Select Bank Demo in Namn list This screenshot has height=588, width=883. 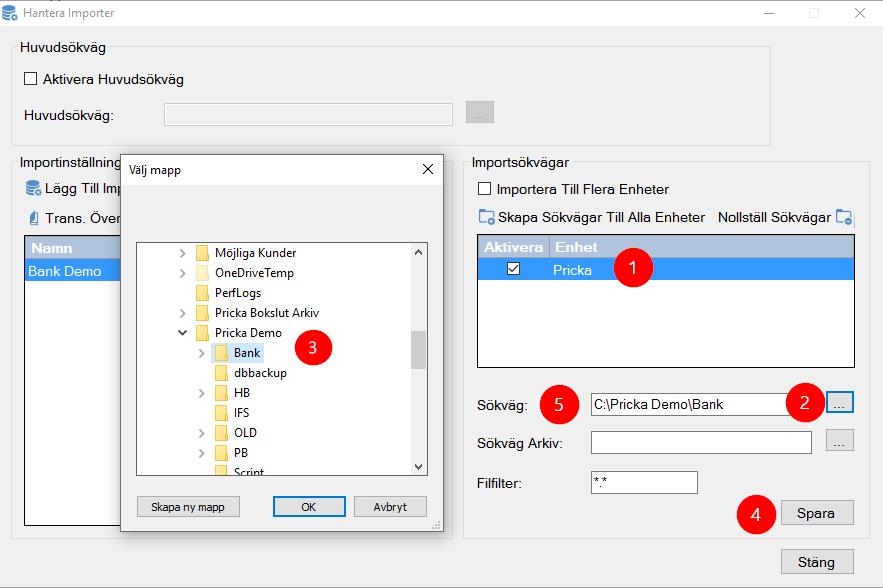(x=73, y=271)
